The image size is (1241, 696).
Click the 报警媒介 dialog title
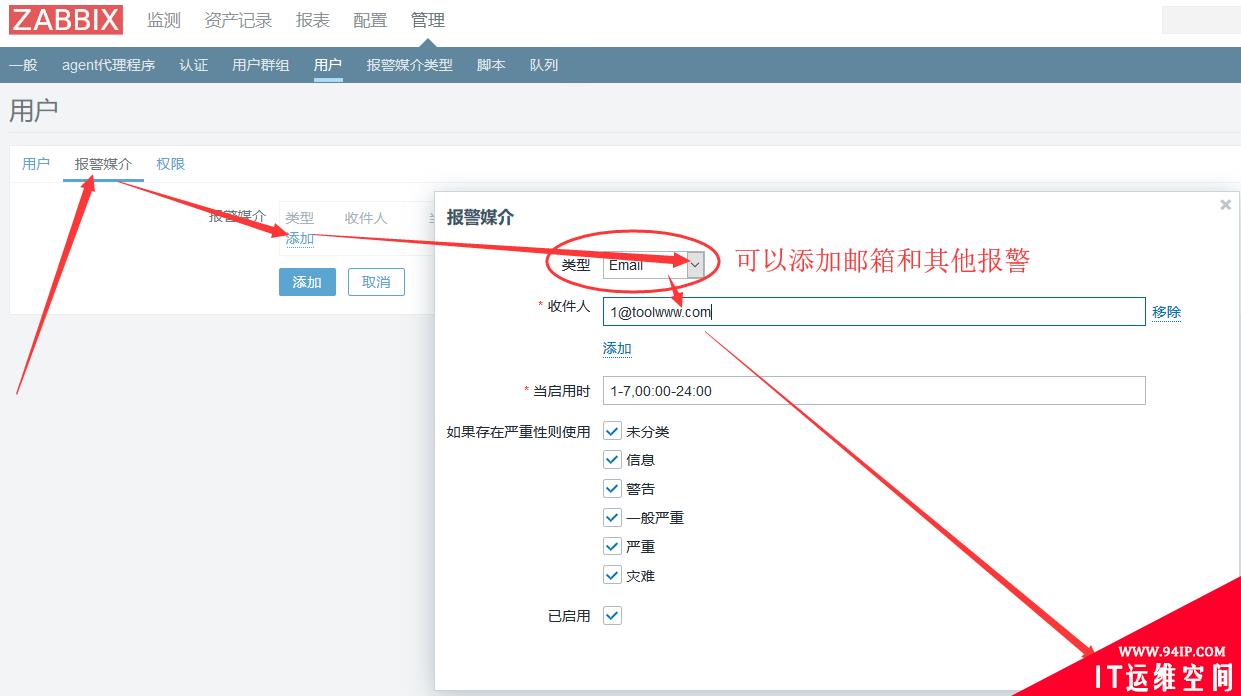click(480, 217)
